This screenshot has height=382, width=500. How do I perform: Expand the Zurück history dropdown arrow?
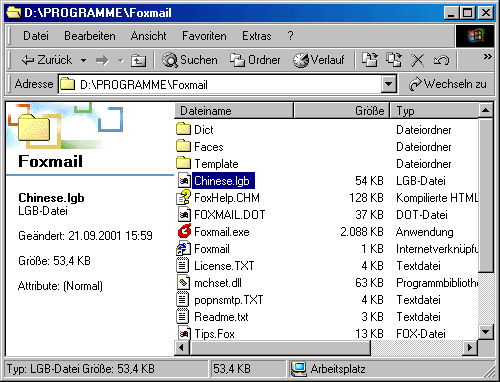[x=83, y=60]
